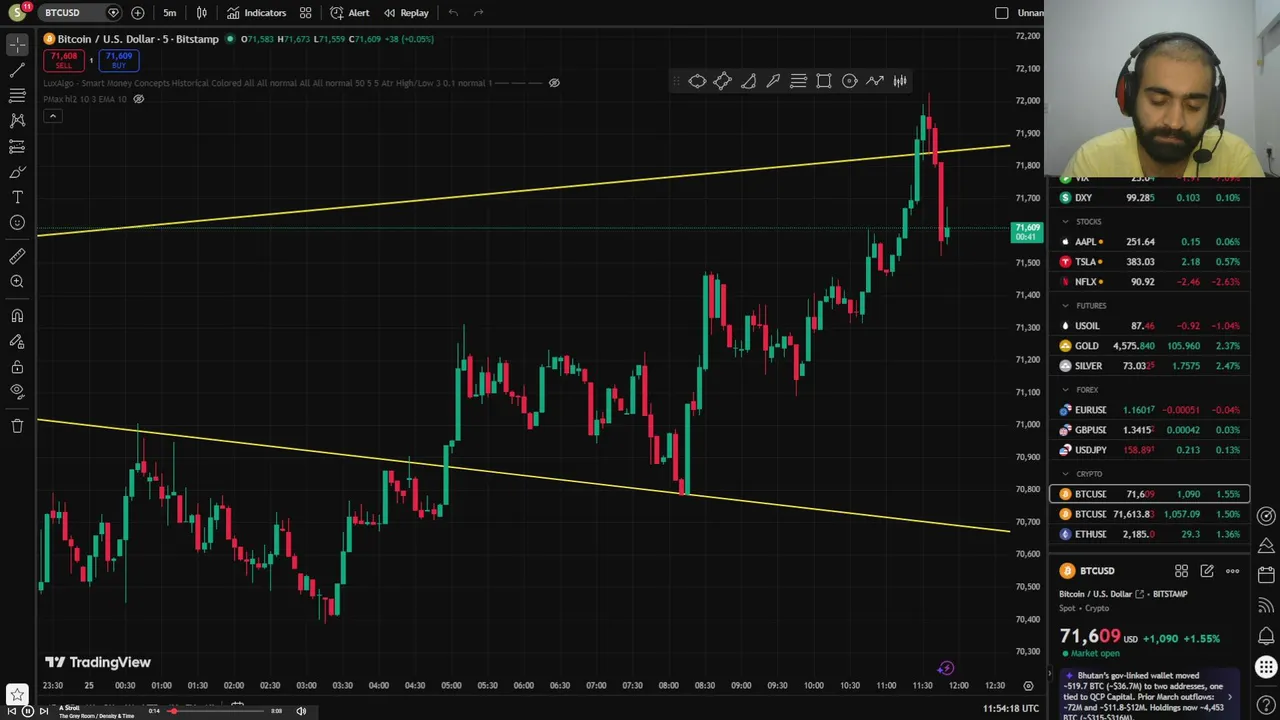Add a note to BTCUSD
Screen dimensions: 1280x720
point(1207,571)
